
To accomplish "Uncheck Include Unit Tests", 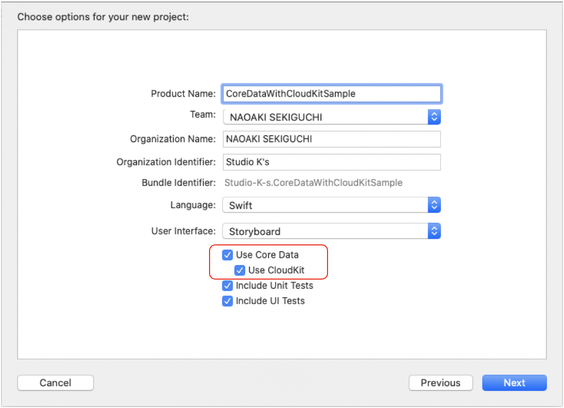I will pyautogui.click(x=227, y=286).
